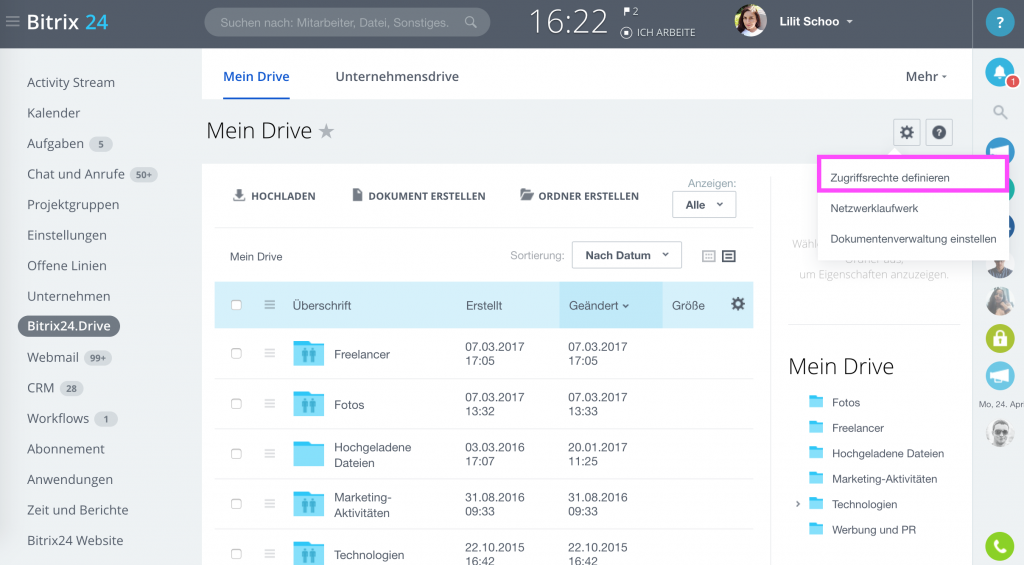Select the Mein Drive tab
The image size is (1024, 565).
256,76
